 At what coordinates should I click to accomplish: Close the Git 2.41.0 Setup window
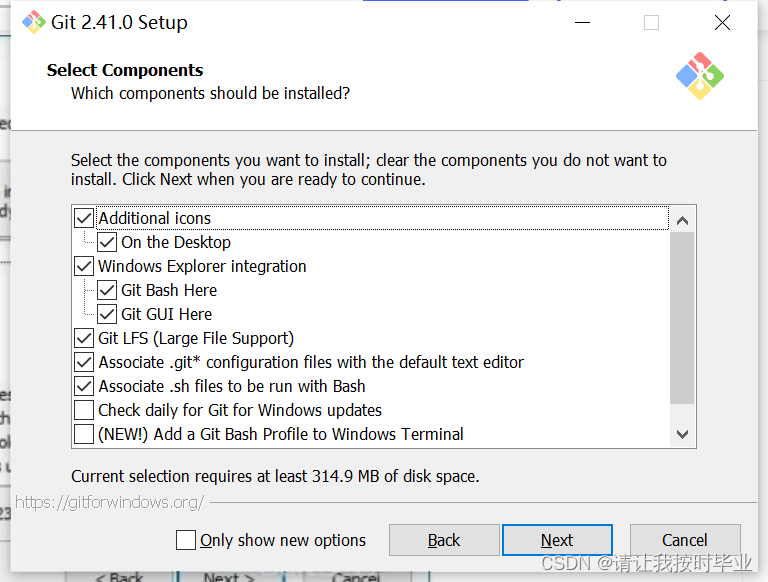[722, 23]
